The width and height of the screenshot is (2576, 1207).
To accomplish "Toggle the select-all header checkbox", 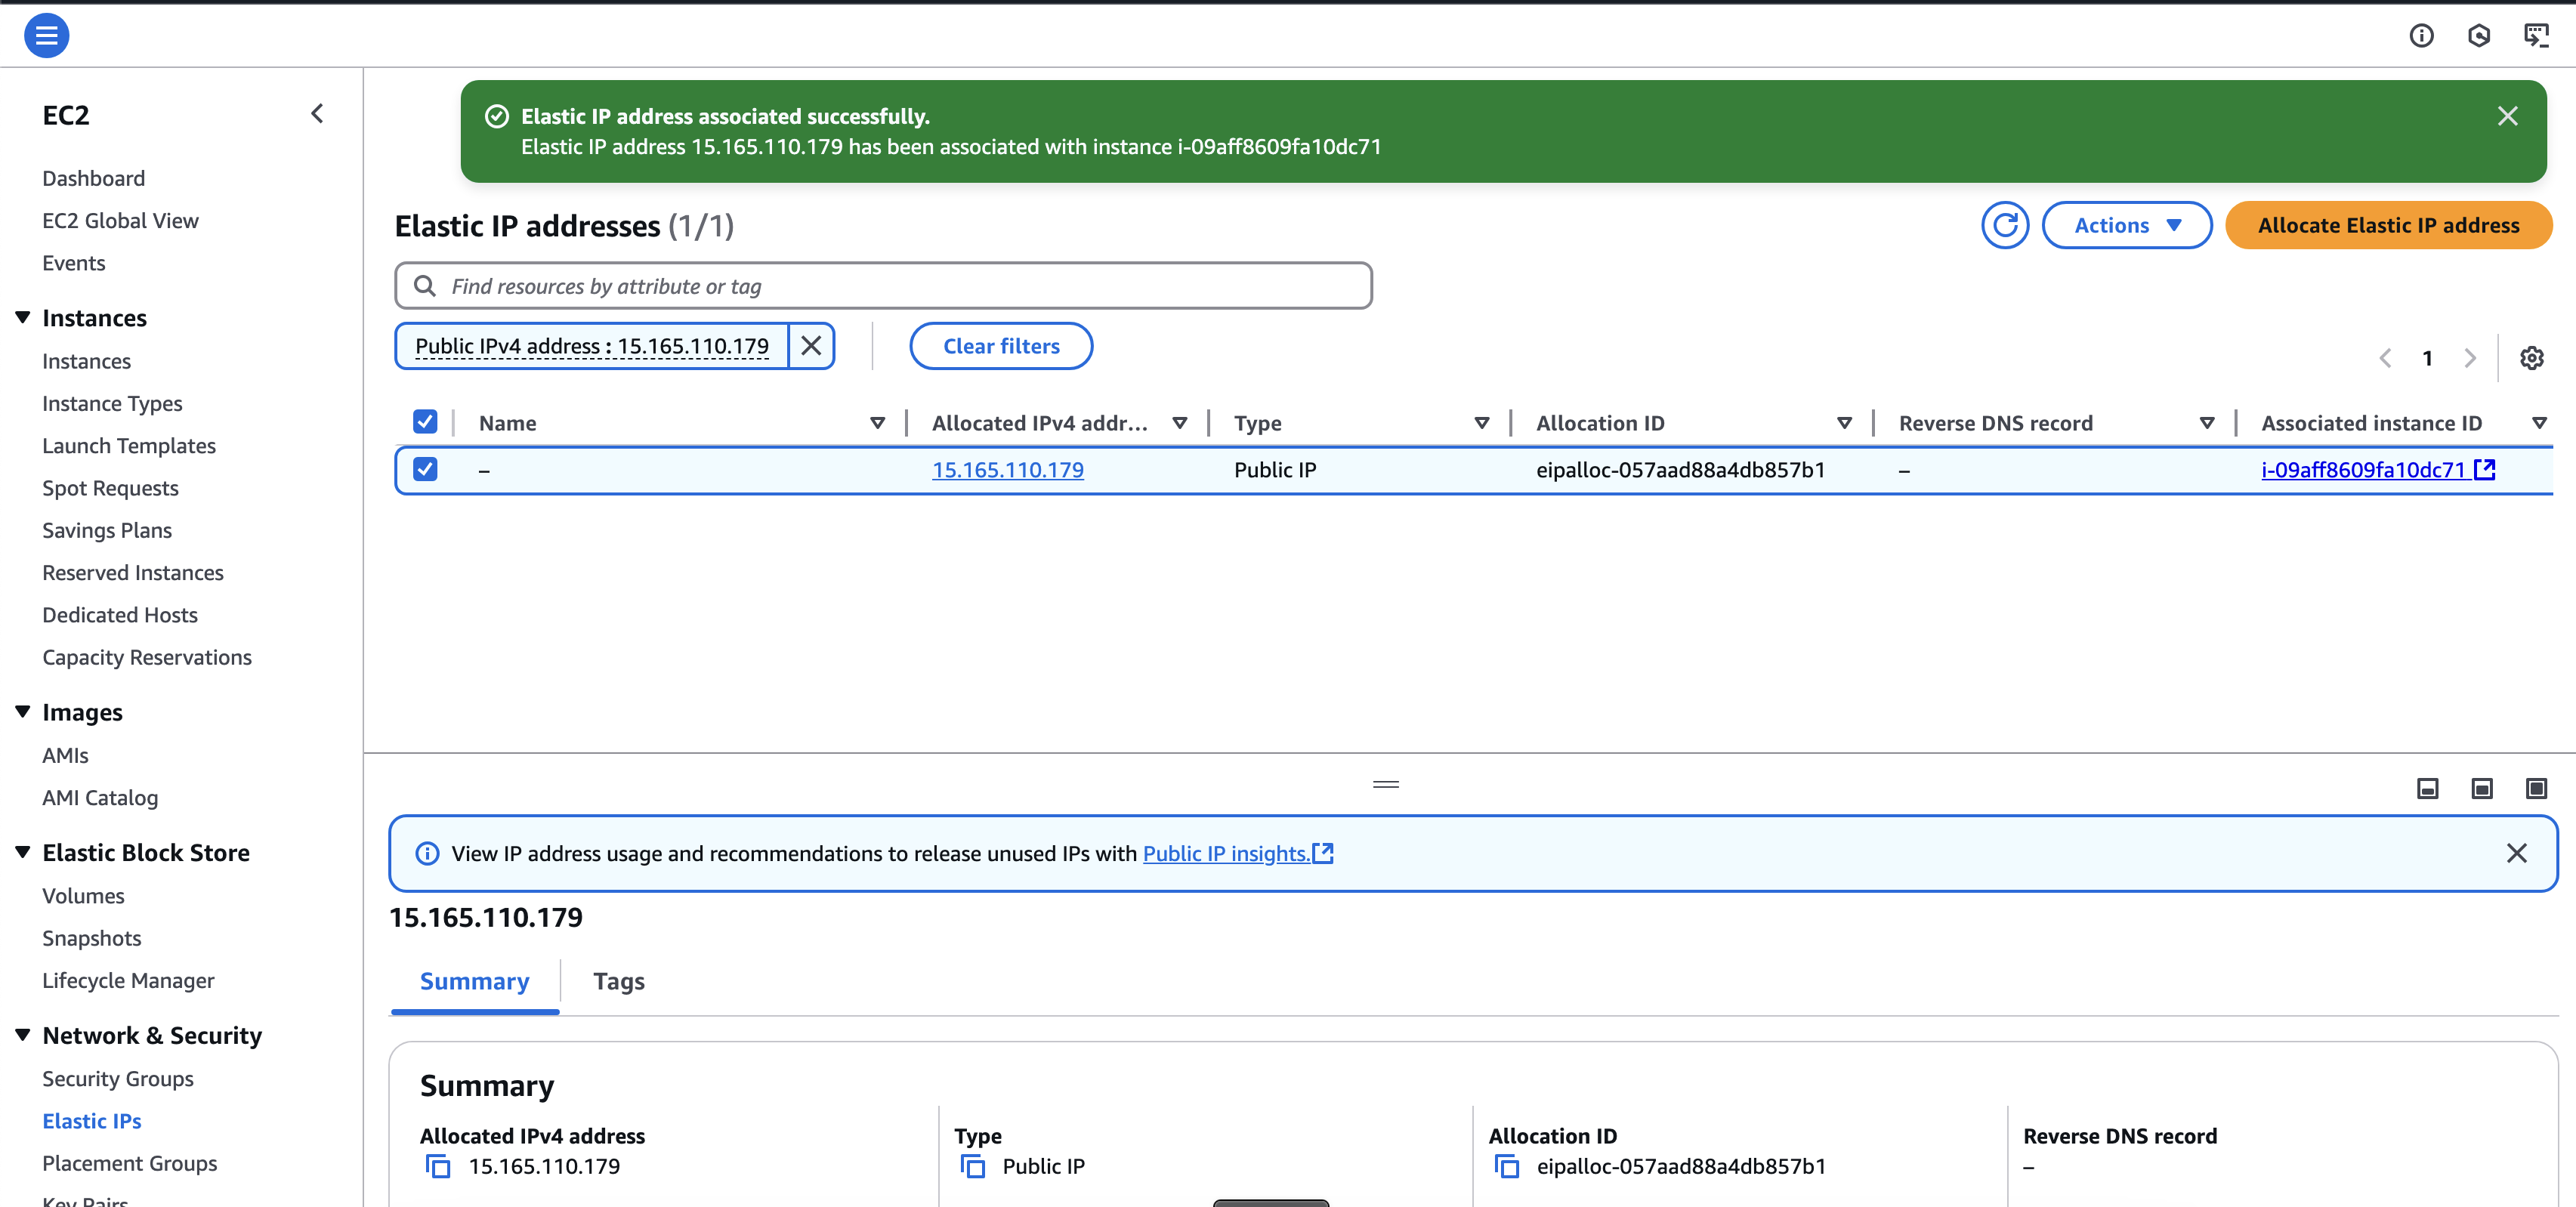I will pos(425,422).
